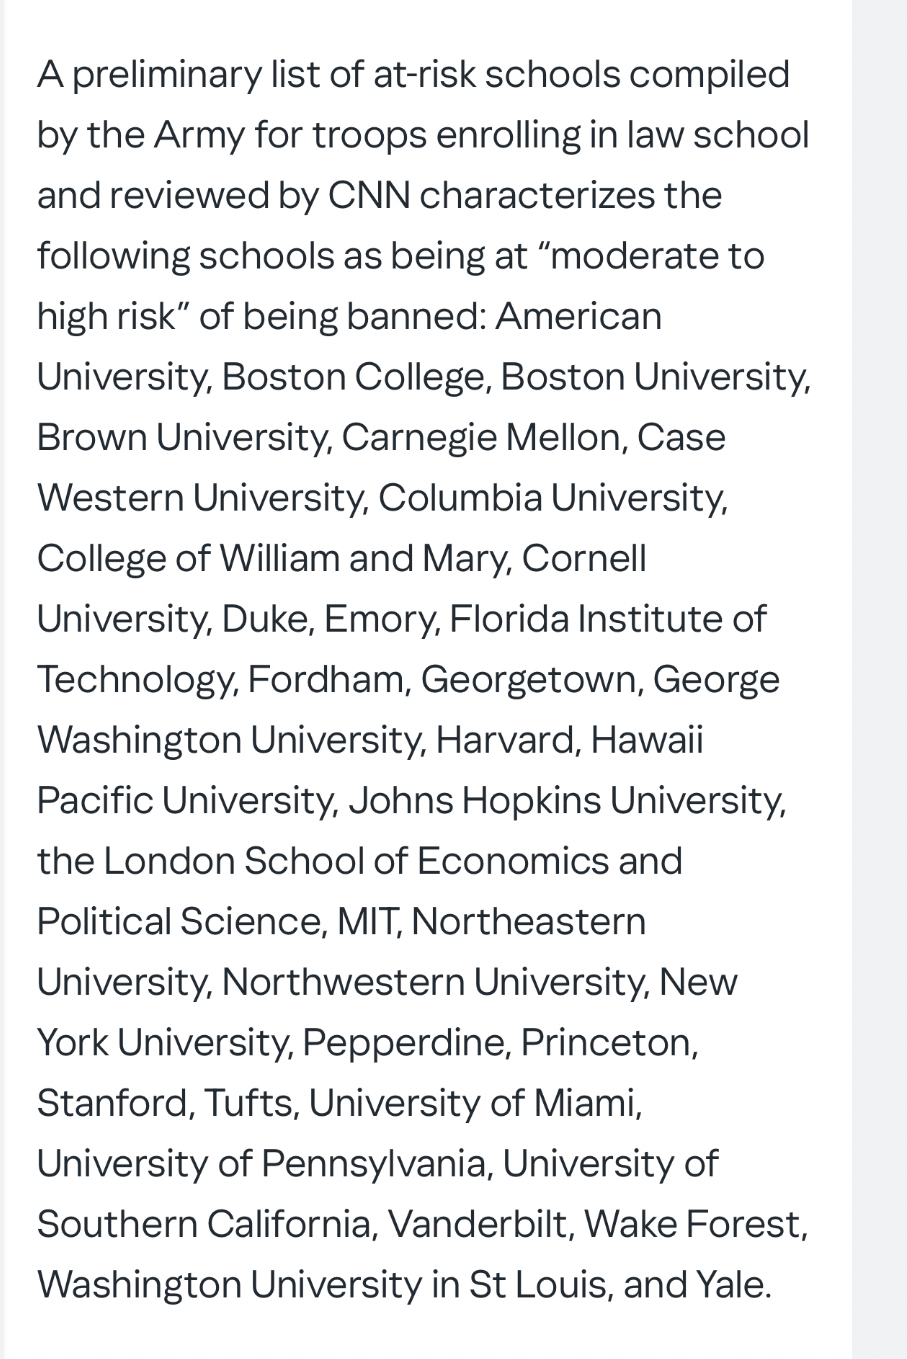The width and height of the screenshot is (907, 1359).
Task: Click the word "Stanford"
Action: tap(113, 1102)
